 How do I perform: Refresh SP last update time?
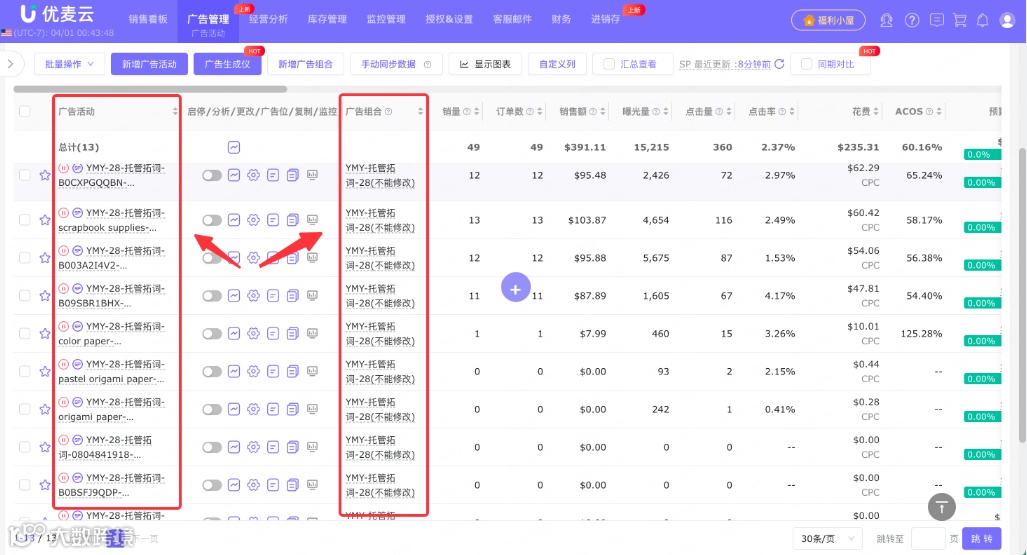point(779,64)
